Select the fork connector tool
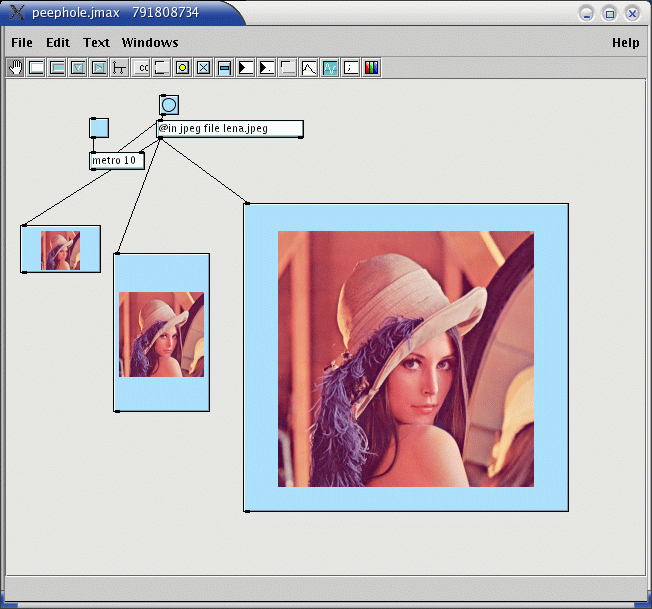Image resolution: width=652 pixels, height=609 pixels. (119, 67)
